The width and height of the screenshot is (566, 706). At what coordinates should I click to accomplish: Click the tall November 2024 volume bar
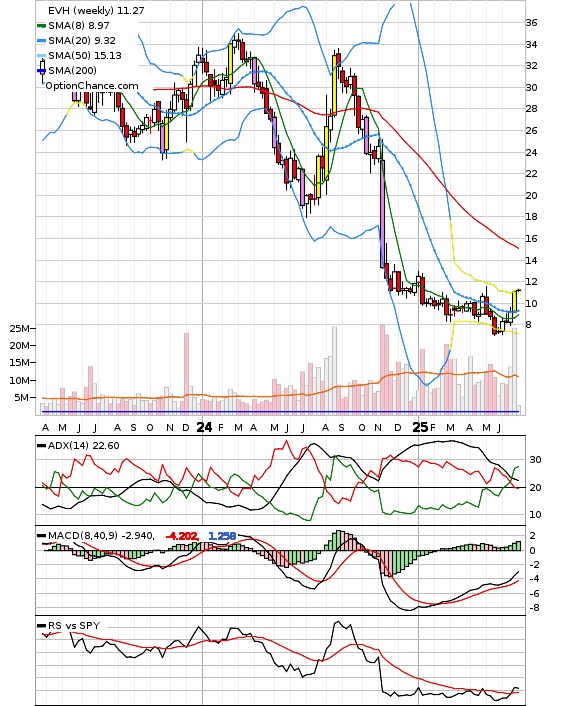(x=382, y=368)
